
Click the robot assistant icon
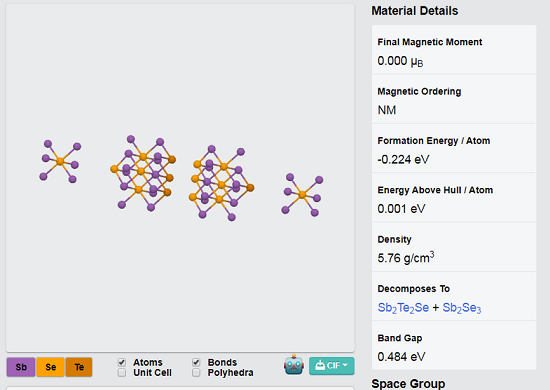(x=294, y=365)
